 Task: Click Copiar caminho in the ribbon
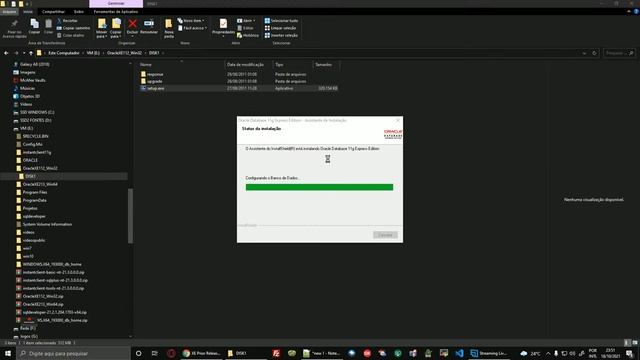point(73,28)
